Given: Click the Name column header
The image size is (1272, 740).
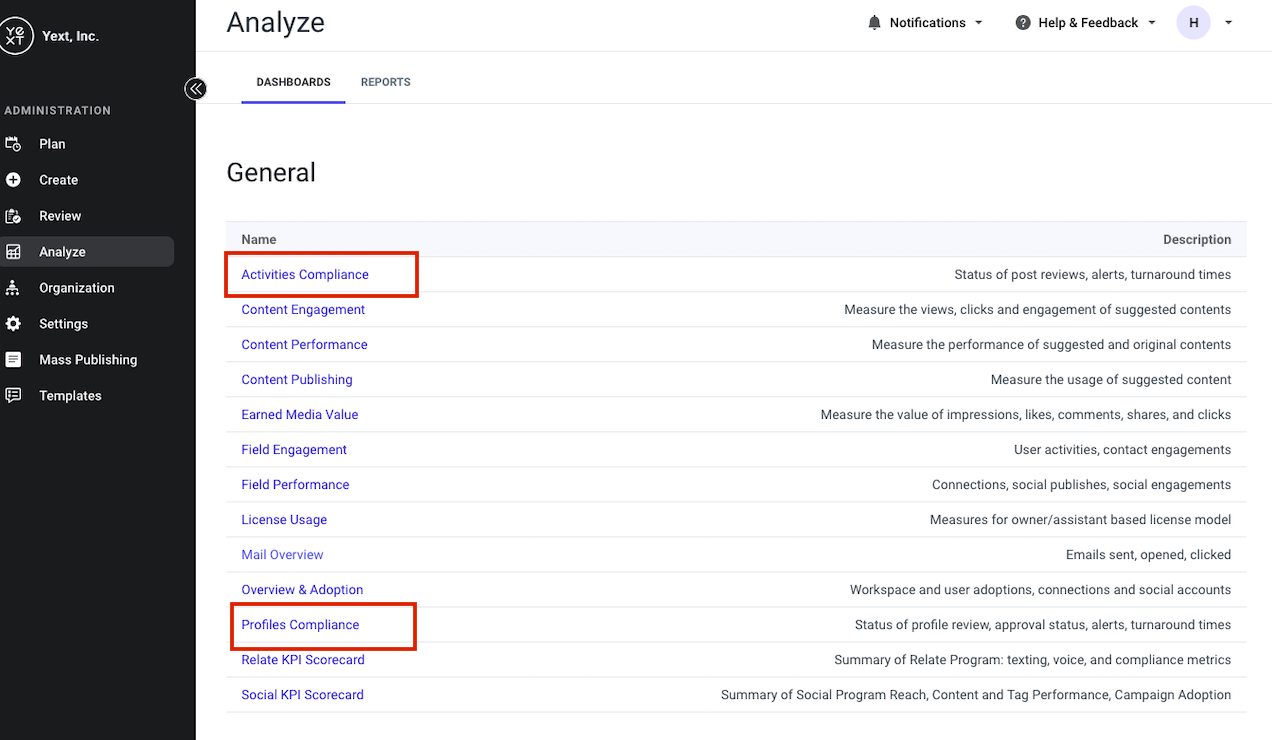Looking at the screenshot, I should pyautogui.click(x=259, y=239).
